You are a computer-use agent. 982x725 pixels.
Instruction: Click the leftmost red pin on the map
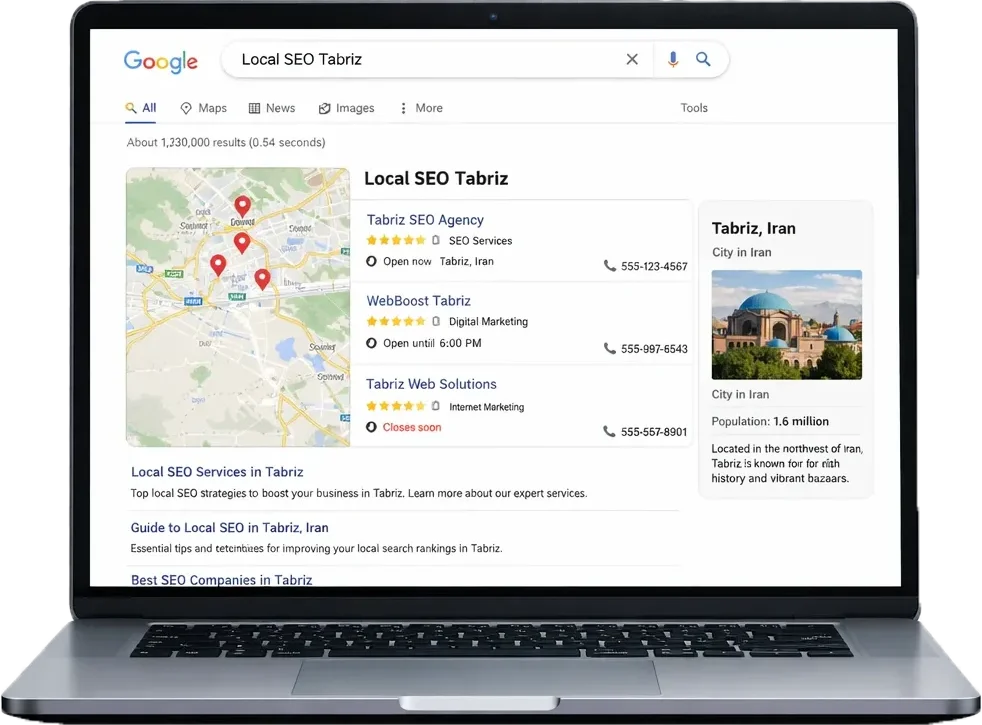point(218,265)
